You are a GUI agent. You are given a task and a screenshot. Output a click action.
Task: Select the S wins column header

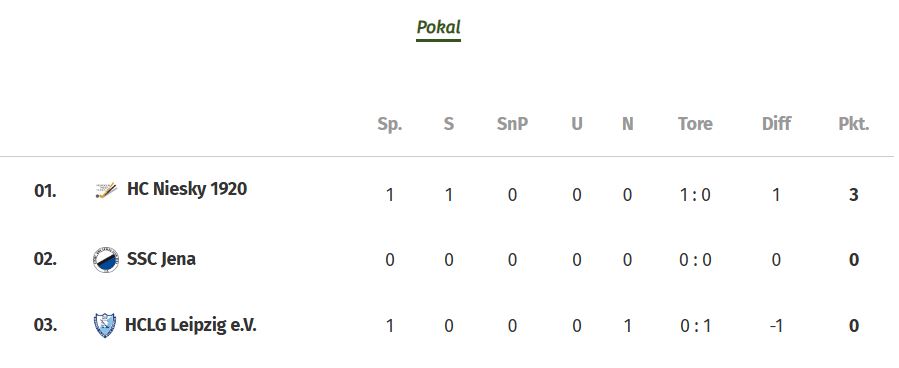[449, 124]
